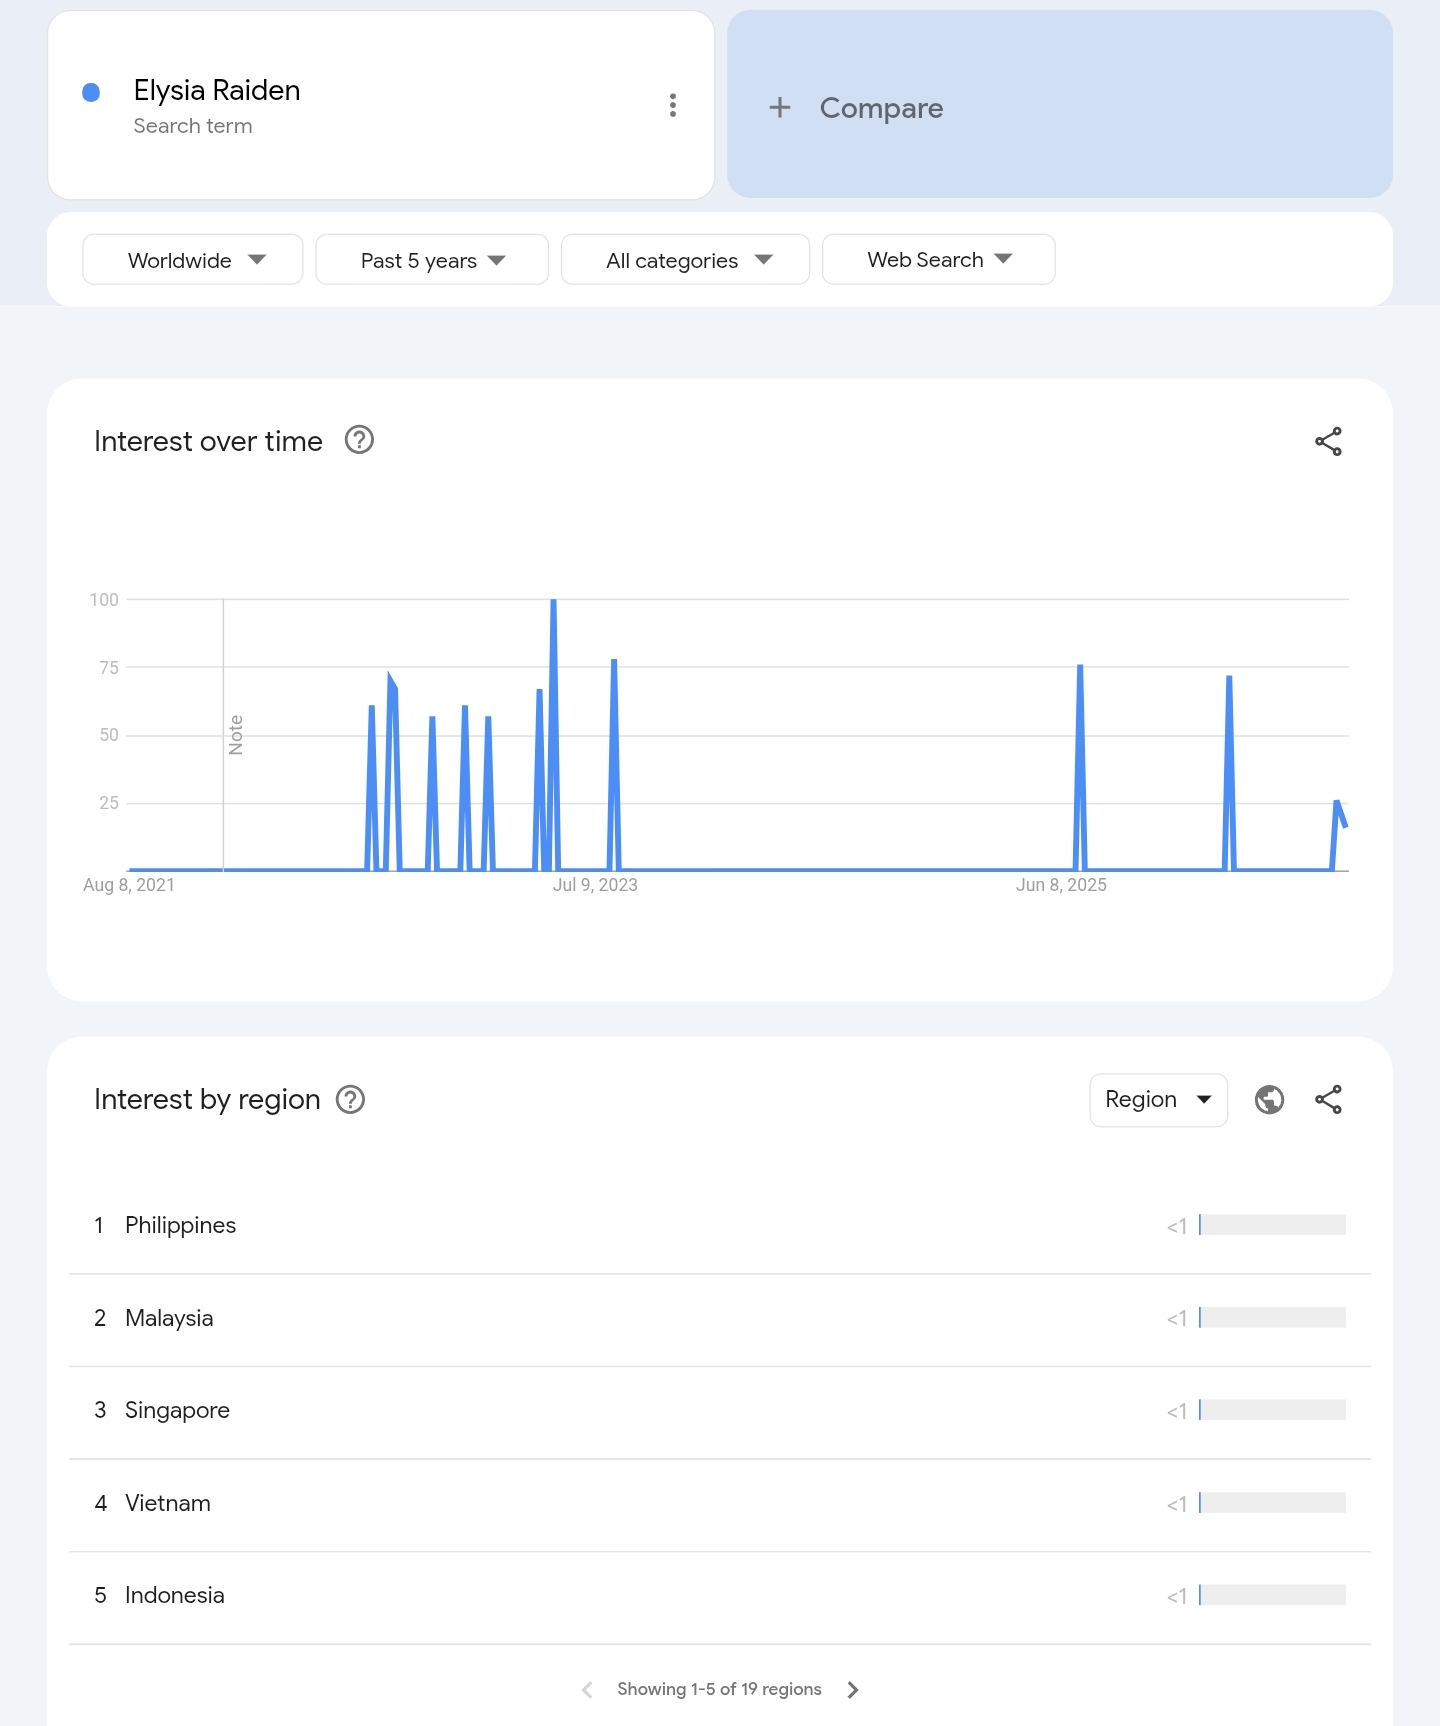This screenshot has height=1726, width=1440.
Task: Click the peak at 100 on the chart
Action: 553,601
